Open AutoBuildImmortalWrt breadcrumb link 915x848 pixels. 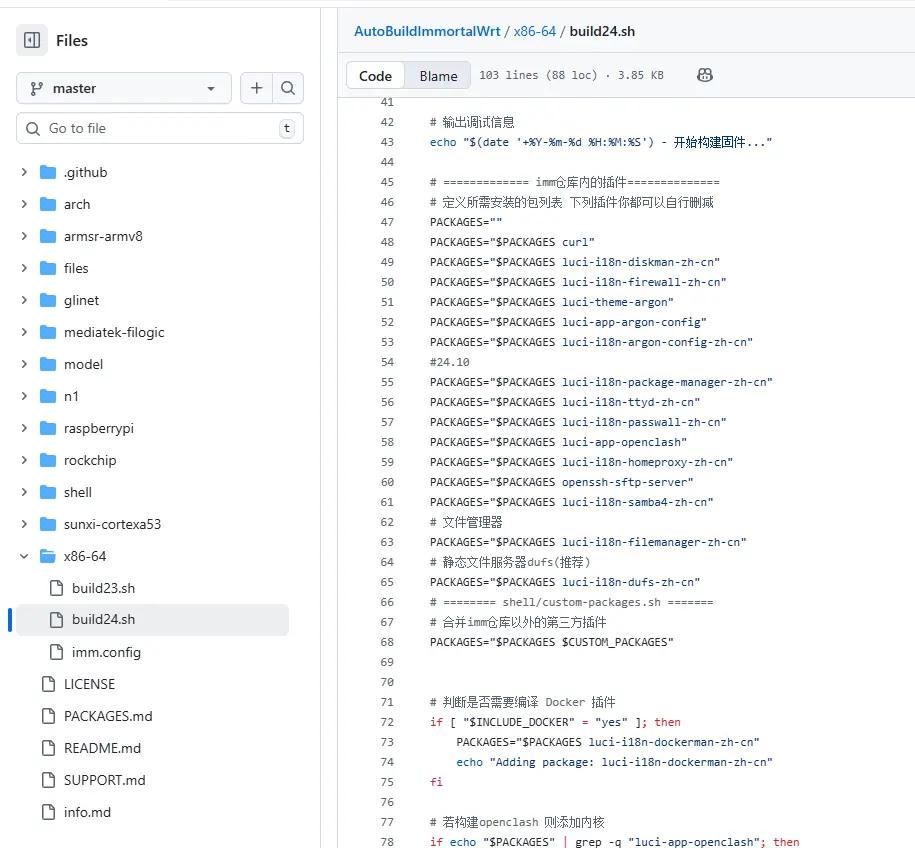coord(427,31)
